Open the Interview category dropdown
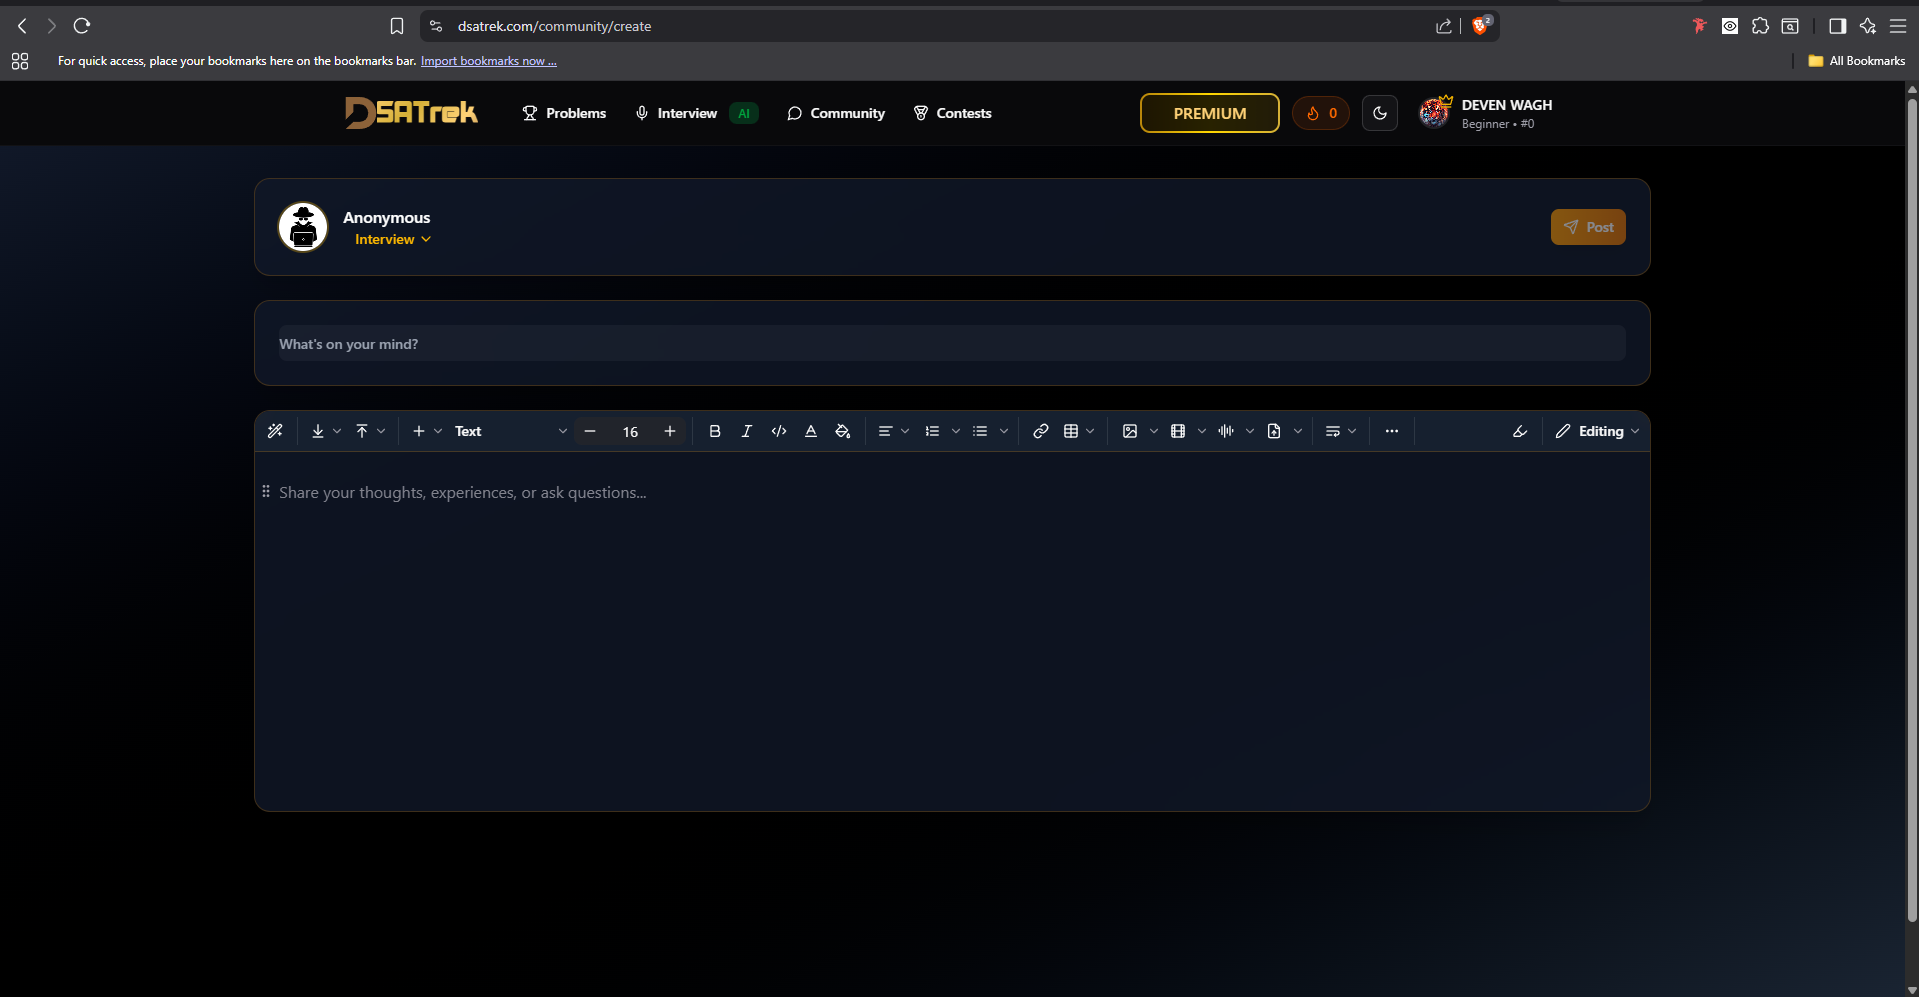 coord(393,239)
